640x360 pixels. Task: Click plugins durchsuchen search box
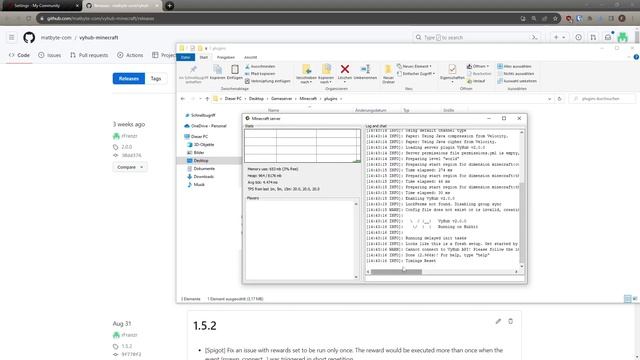[602, 99]
